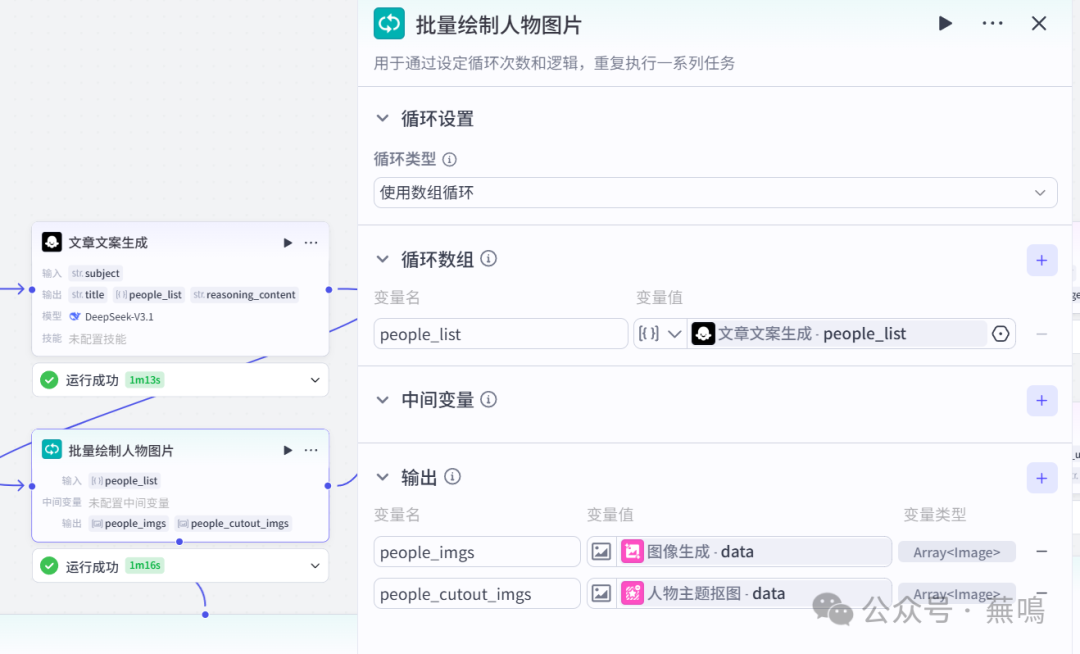The image size is (1080, 654).
Task: Edit the people_cutout_imgs variable name field
Action: click(477, 594)
